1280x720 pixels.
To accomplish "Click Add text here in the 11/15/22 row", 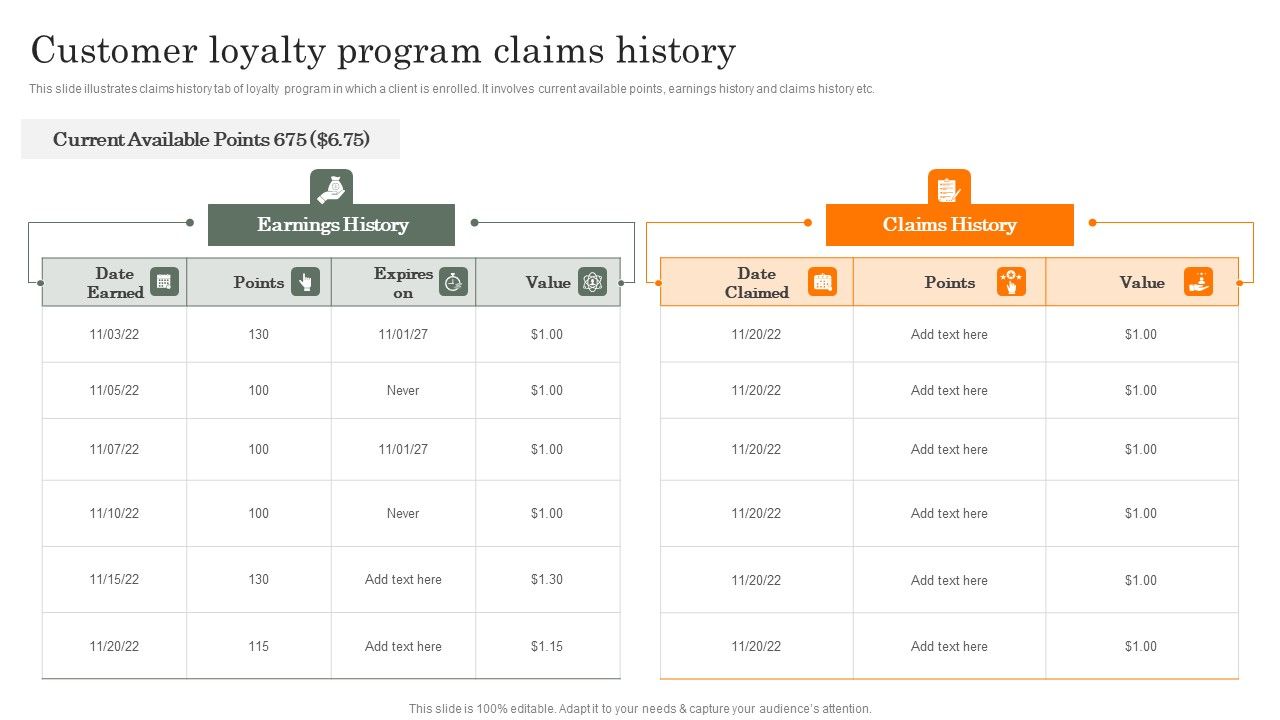I will [403, 579].
